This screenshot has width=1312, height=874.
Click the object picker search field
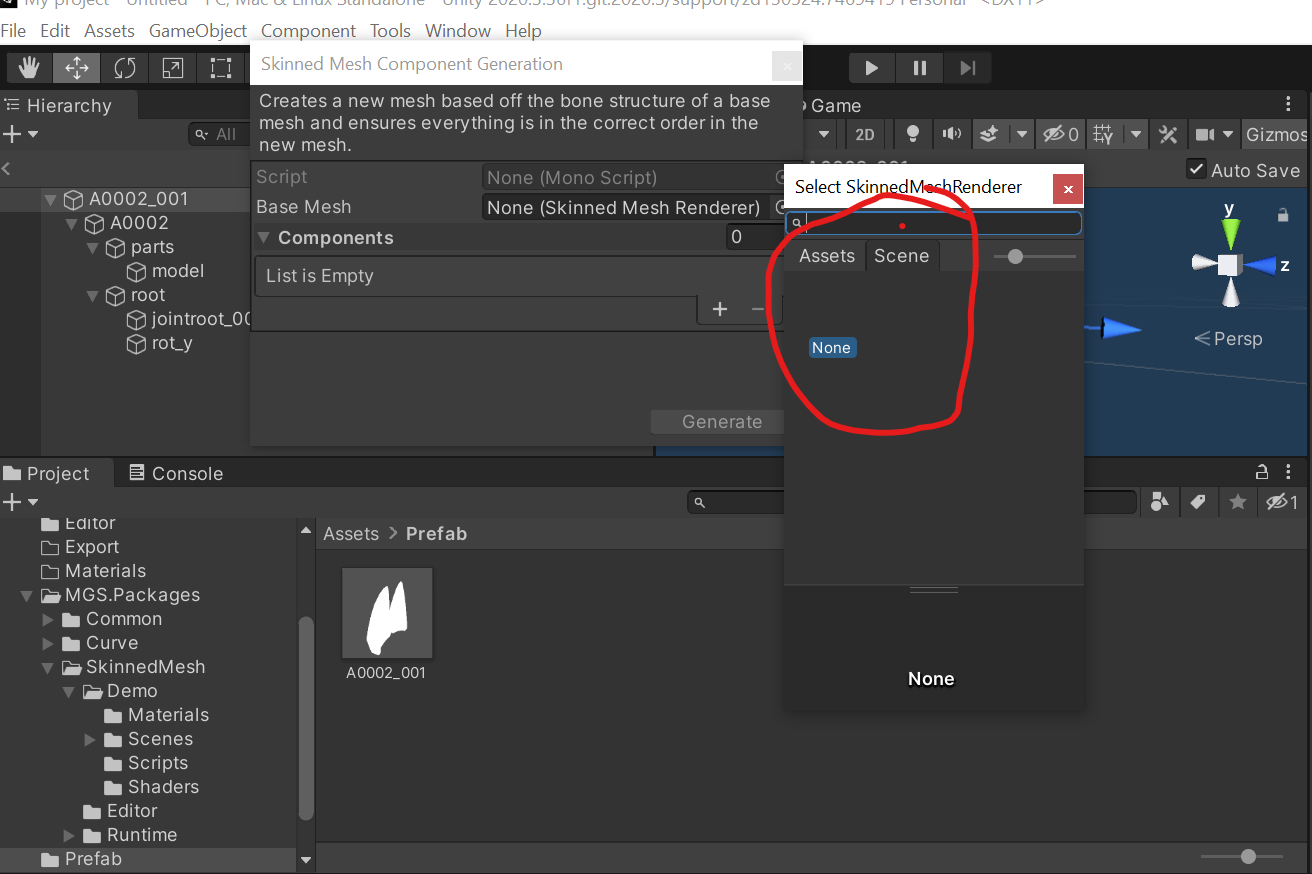(934, 223)
